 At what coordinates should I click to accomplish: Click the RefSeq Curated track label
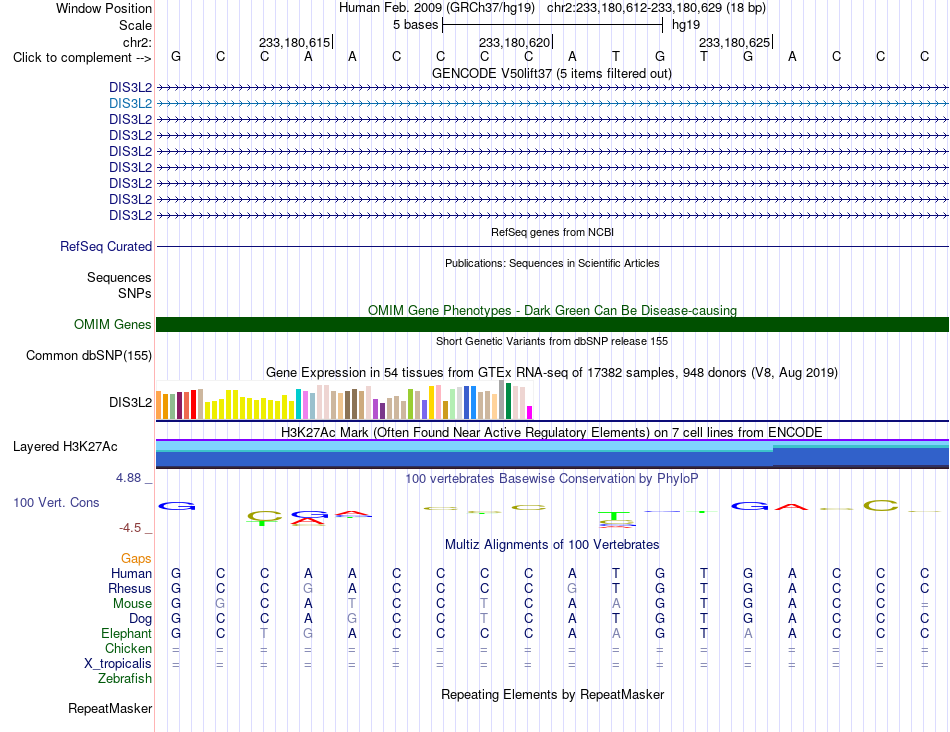(x=105, y=247)
